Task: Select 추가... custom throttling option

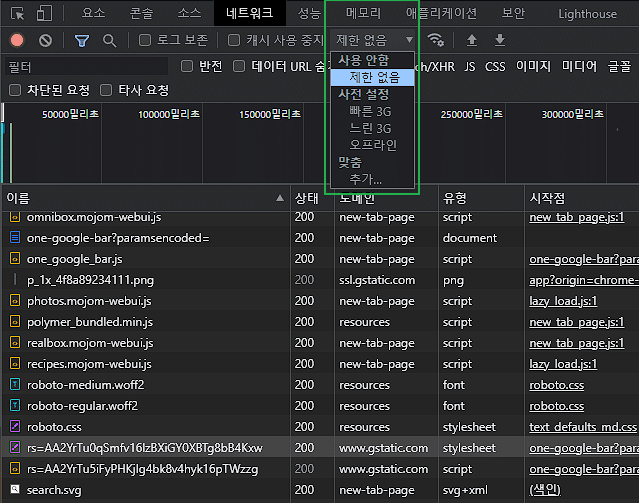Action: 372,179
